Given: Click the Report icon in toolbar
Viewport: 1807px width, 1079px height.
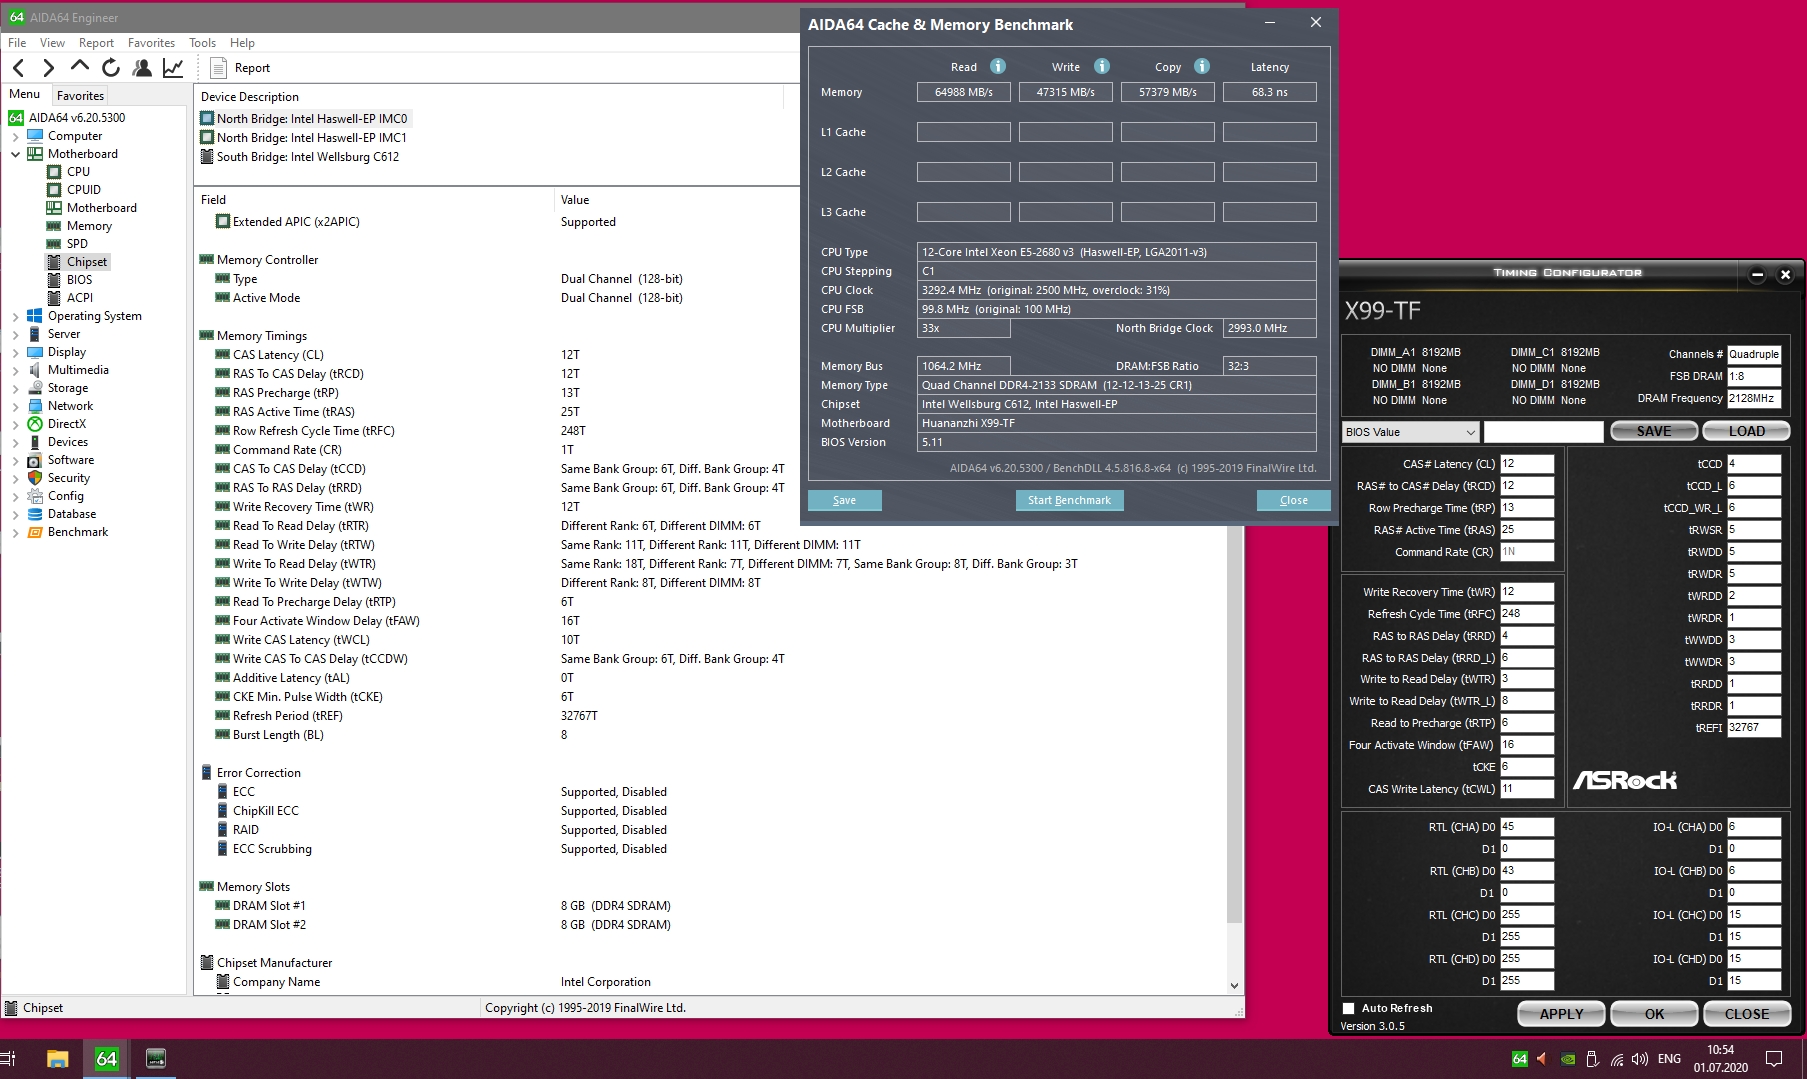Looking at the screenshot, I should click(218, 68).
